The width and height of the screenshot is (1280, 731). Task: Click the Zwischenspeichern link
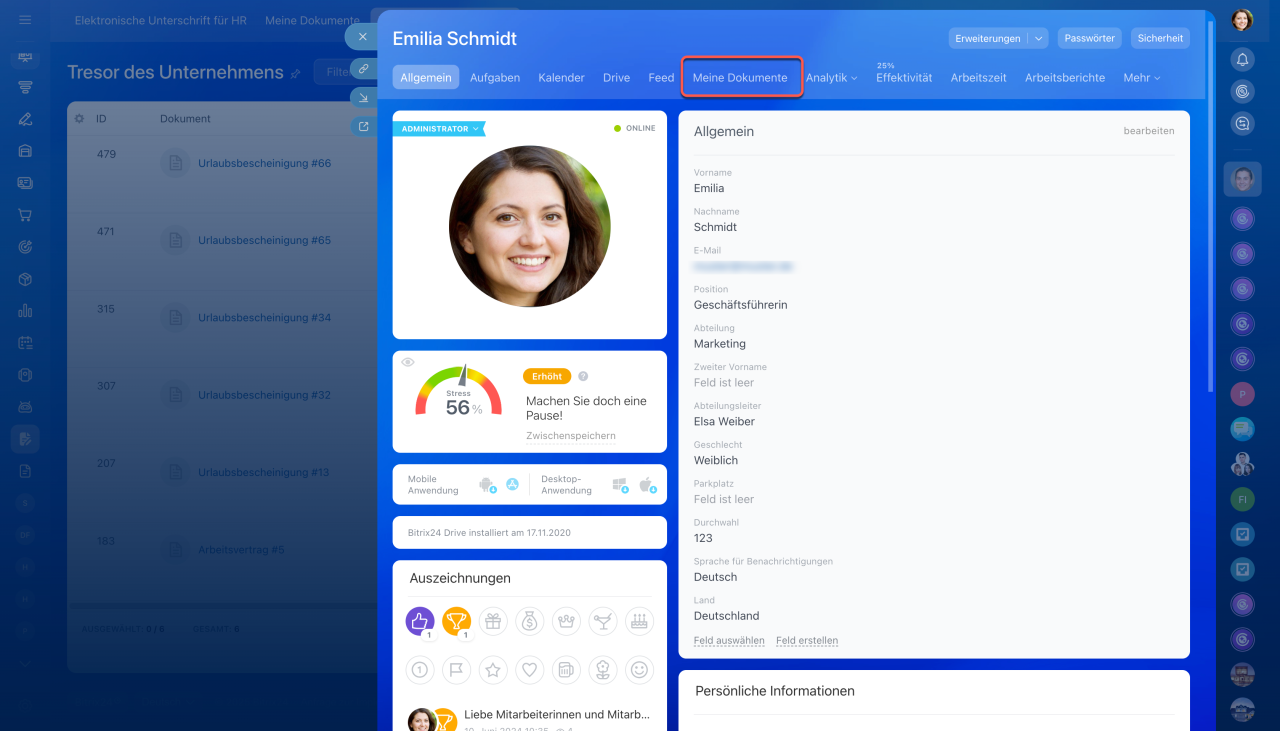[571, 436]
